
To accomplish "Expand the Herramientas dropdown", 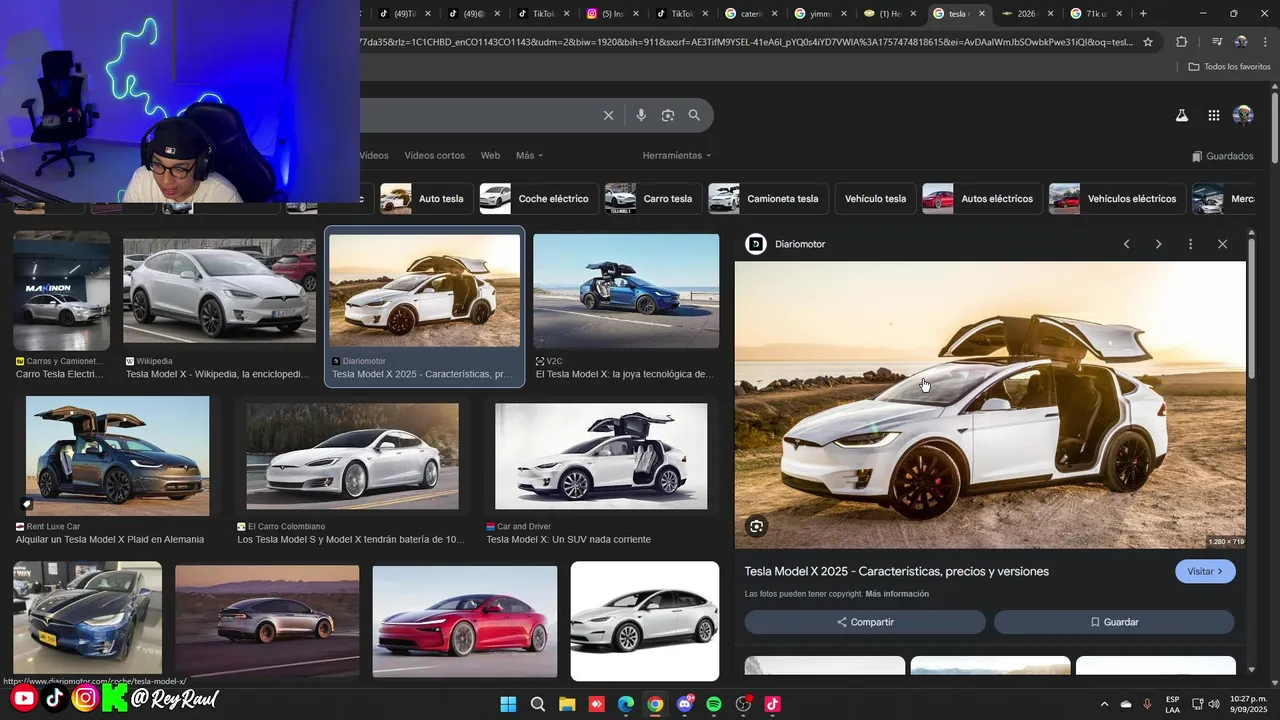I will [x=677, y=155].
